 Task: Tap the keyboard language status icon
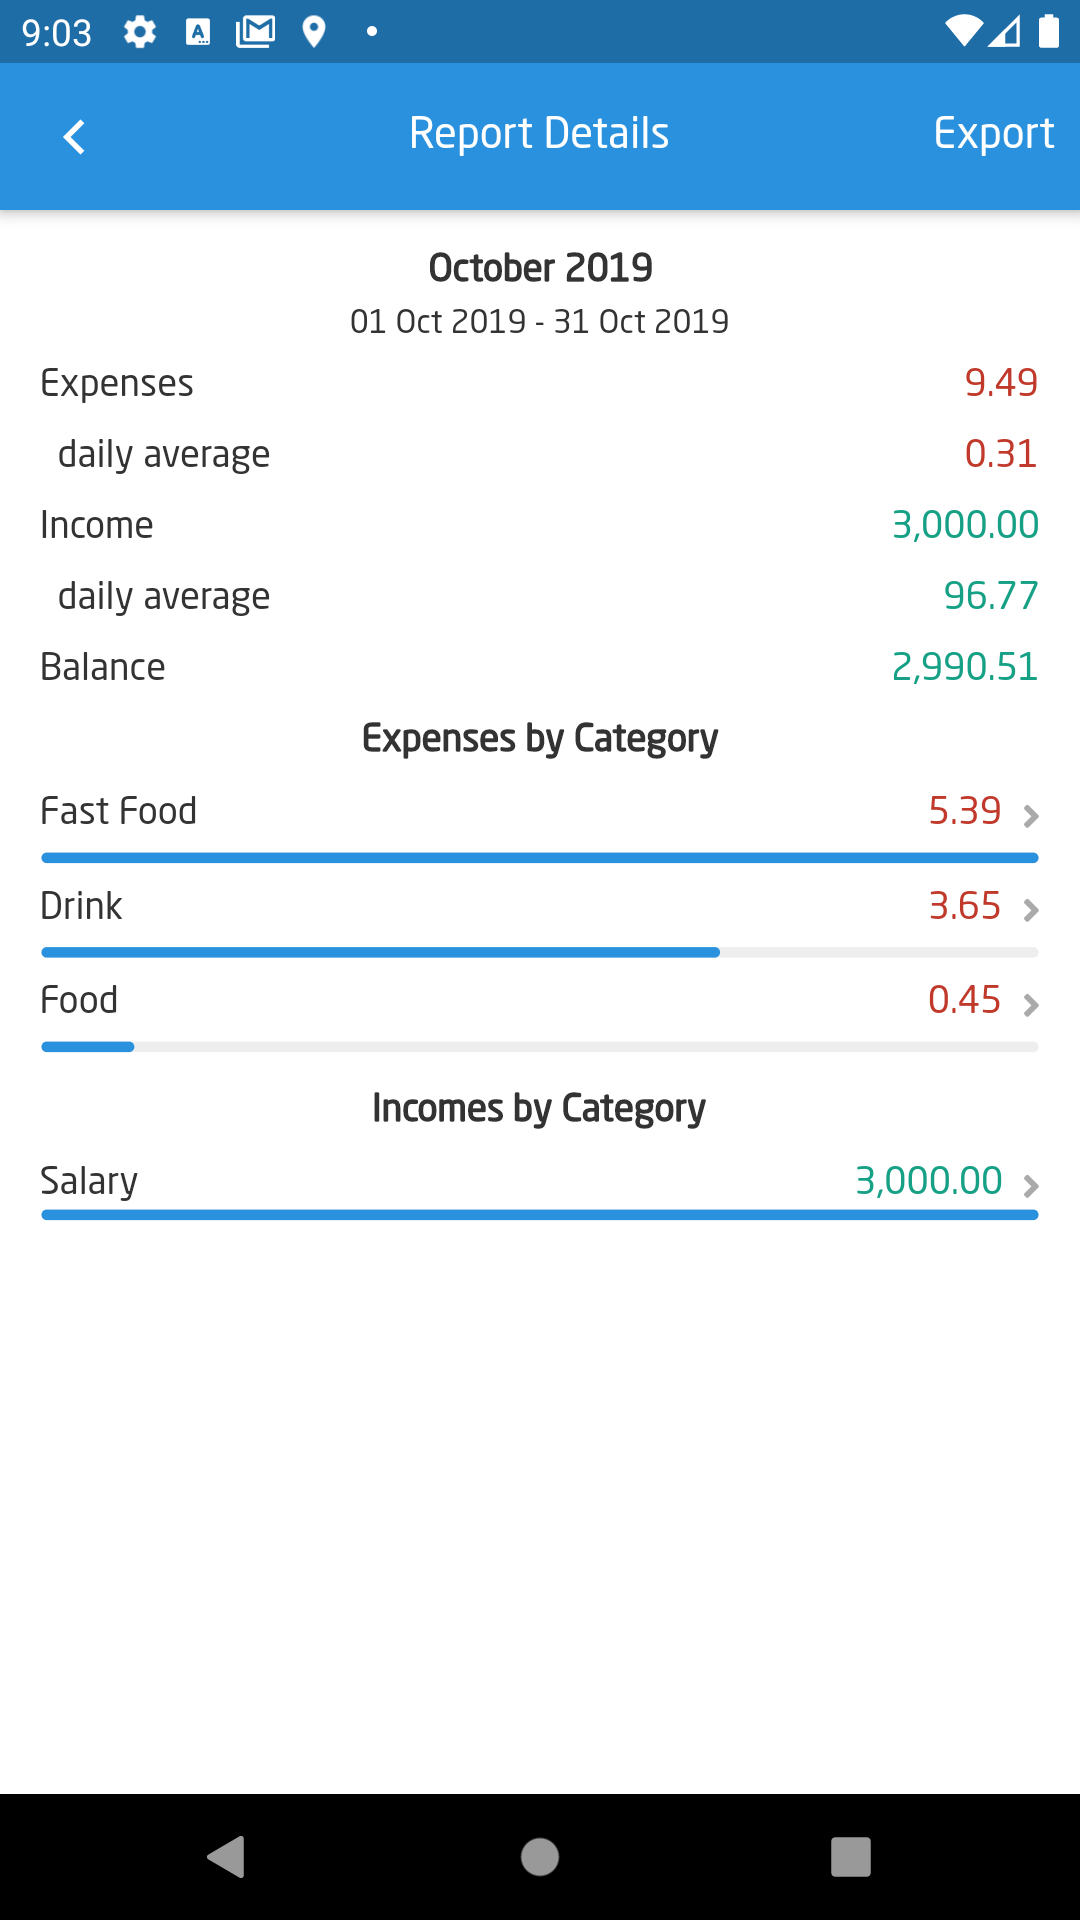(x=198, y=32)
